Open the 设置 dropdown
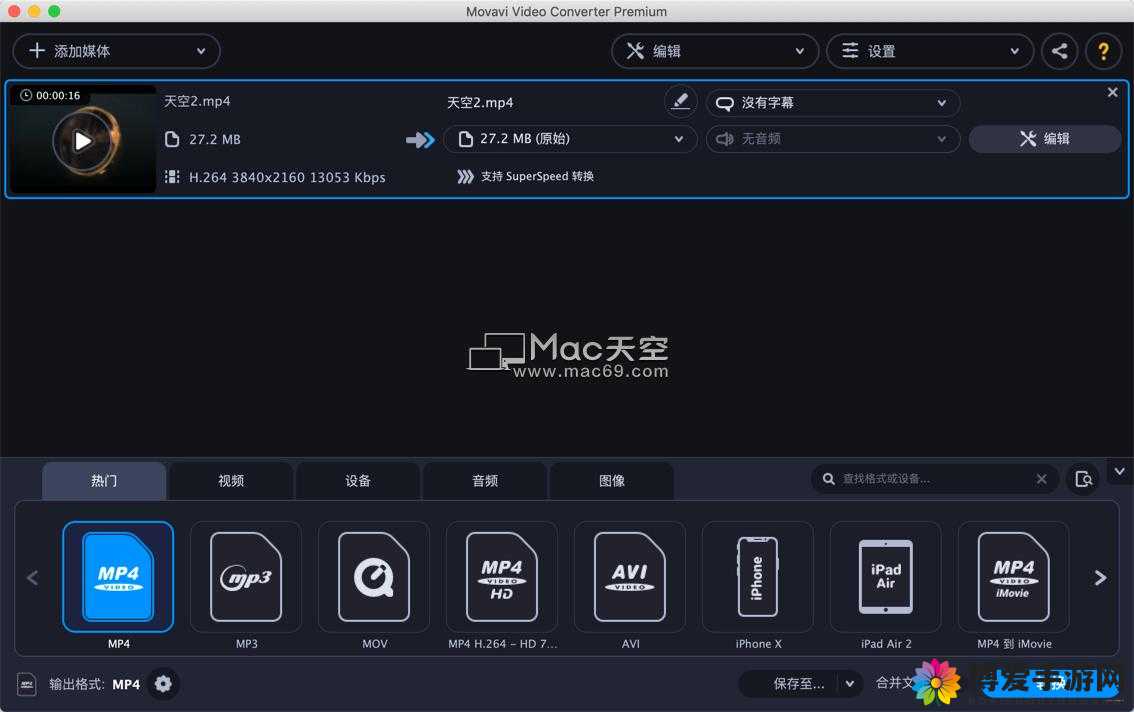1134x712 pixels. (929, 51)
